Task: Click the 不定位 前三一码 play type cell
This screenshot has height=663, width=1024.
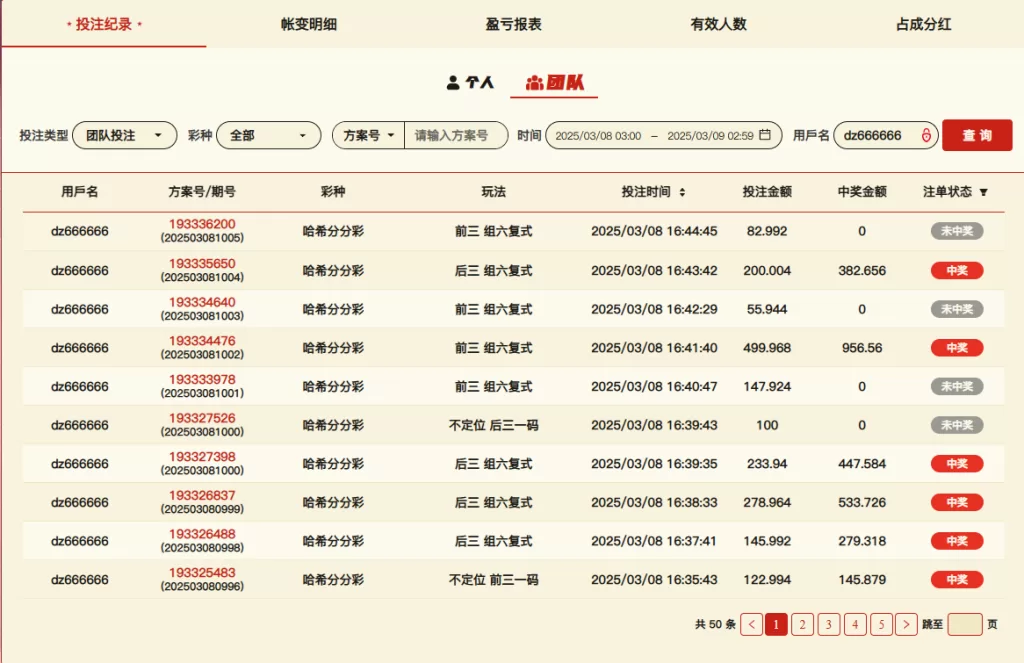Action: click(x=494, y=579)
